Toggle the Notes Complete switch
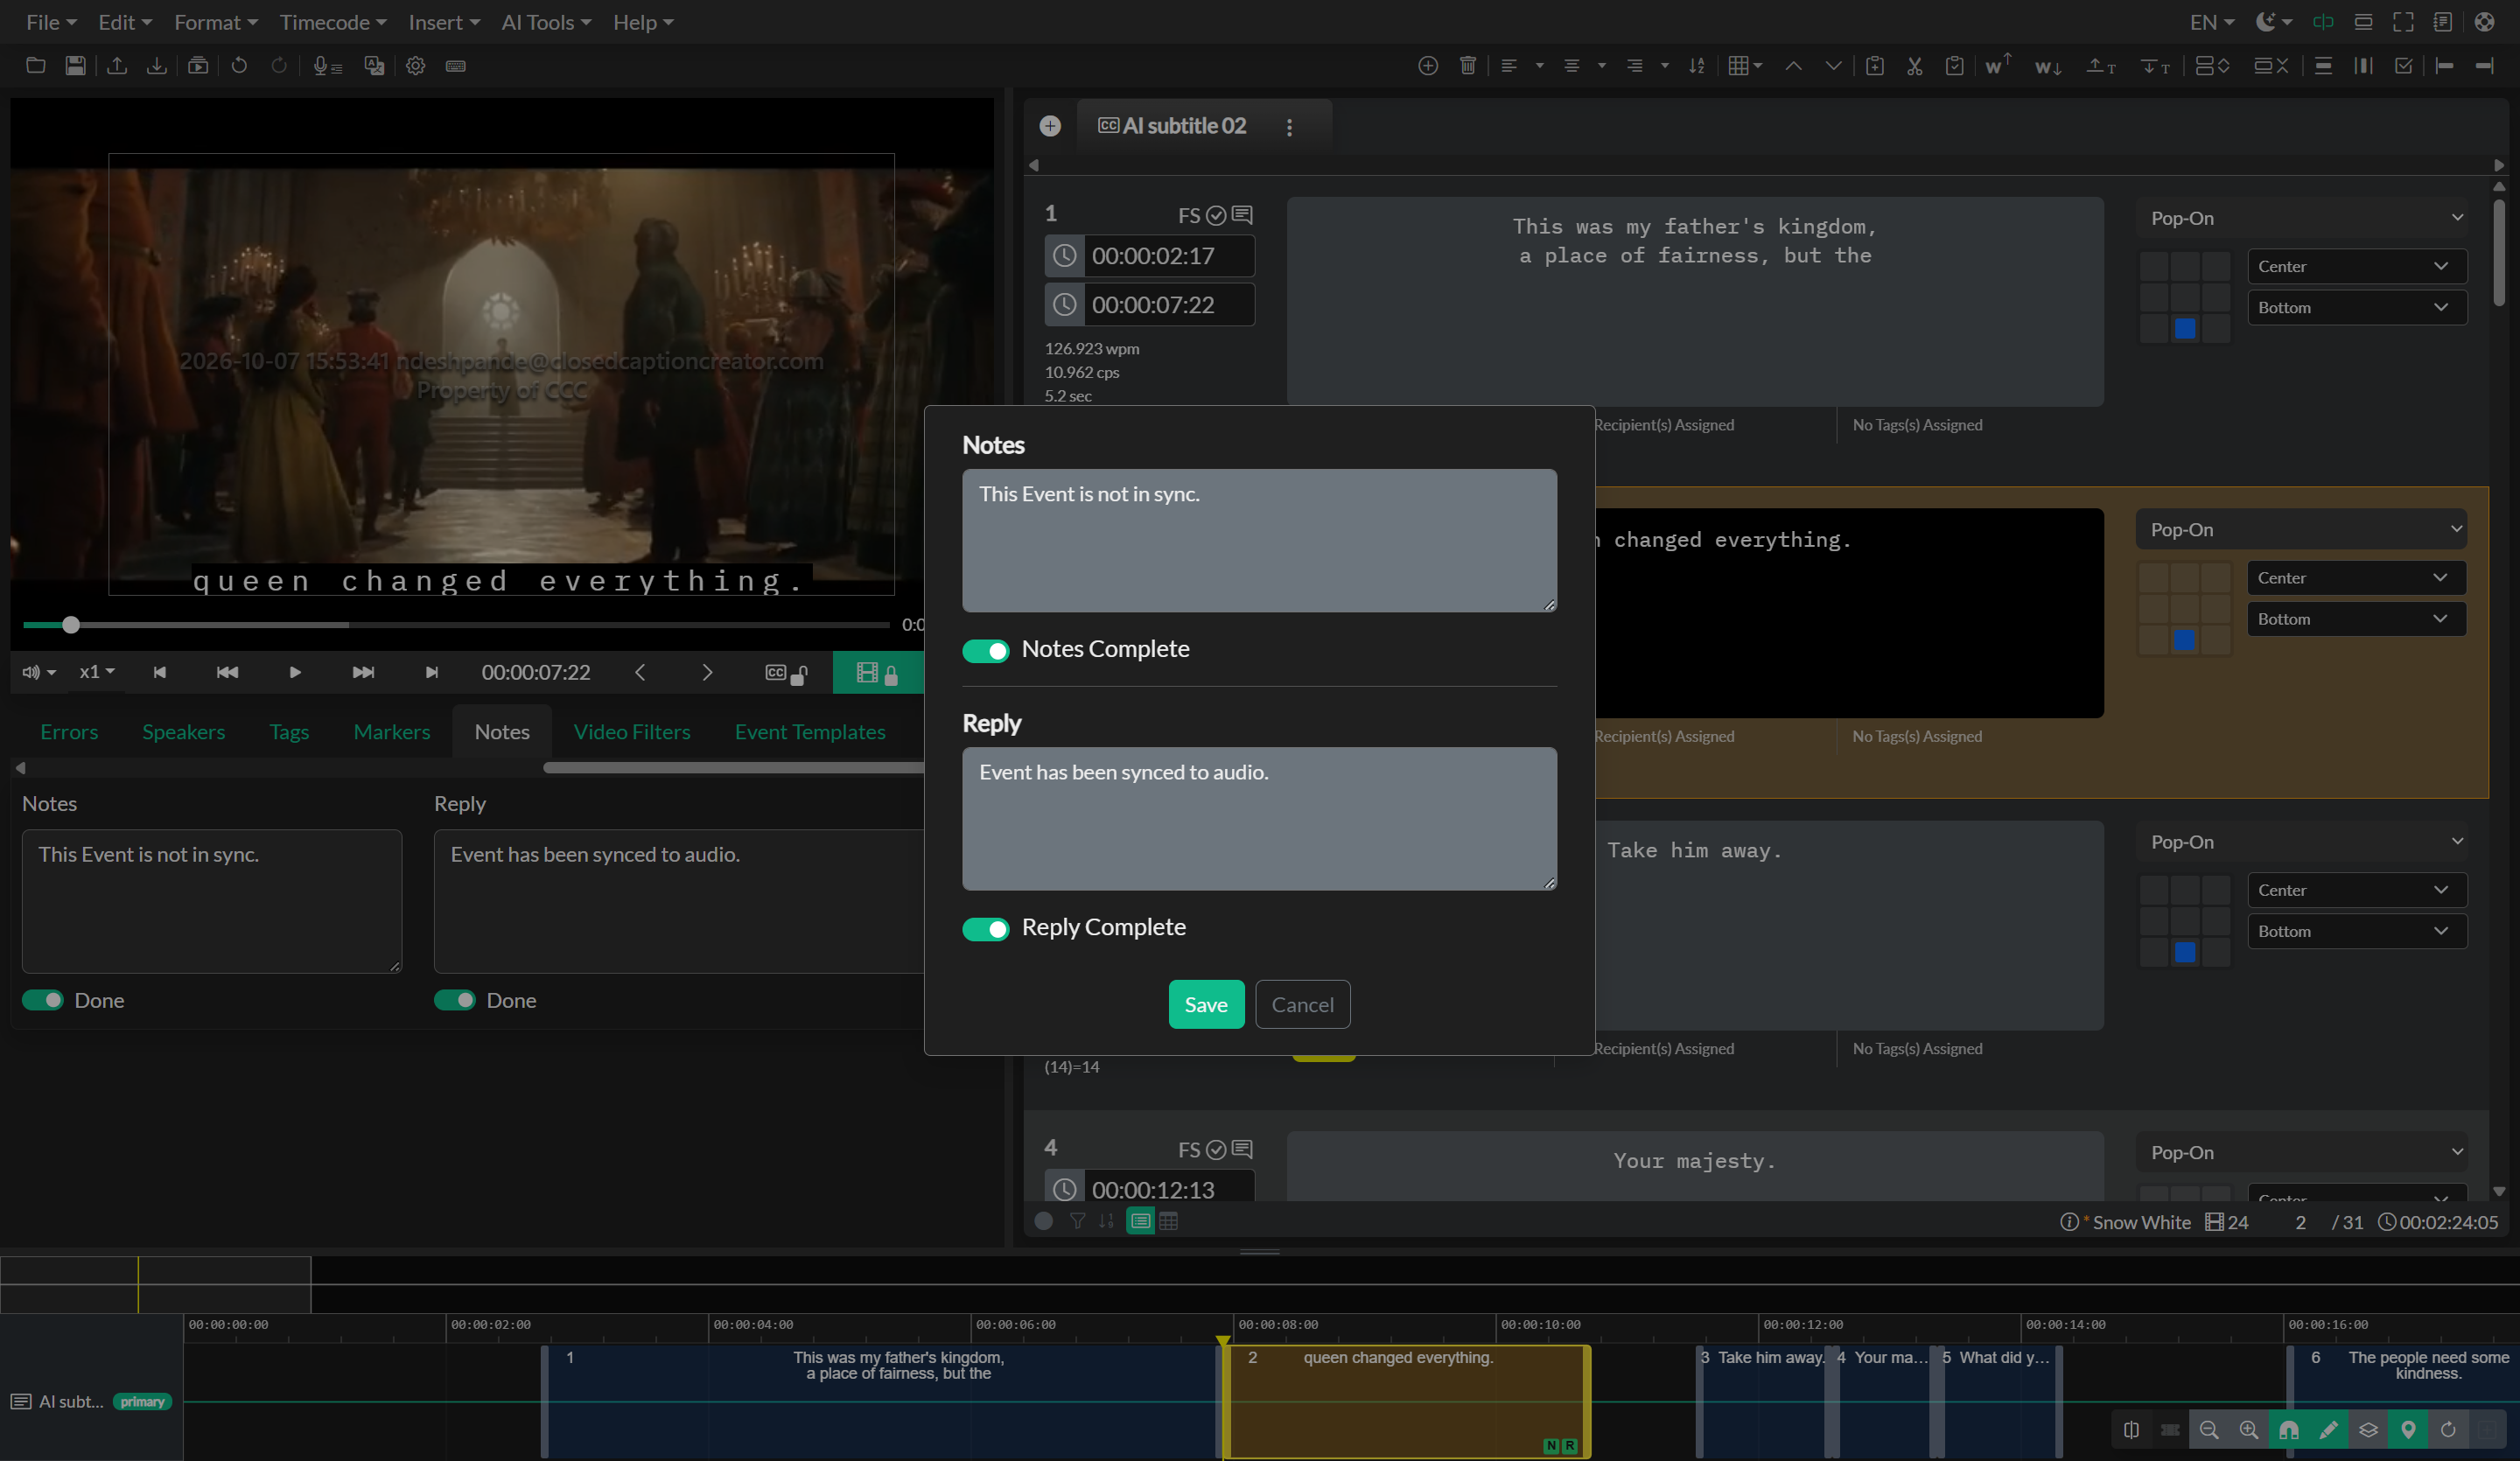This screenshot has height=1461, width=2520. 986,651
